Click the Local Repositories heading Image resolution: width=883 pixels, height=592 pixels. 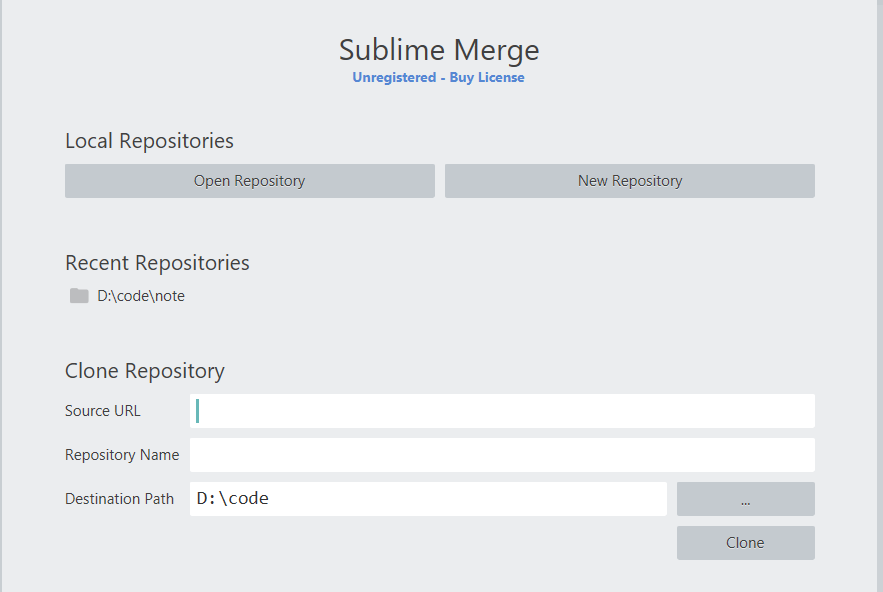(x=149, y=141)
